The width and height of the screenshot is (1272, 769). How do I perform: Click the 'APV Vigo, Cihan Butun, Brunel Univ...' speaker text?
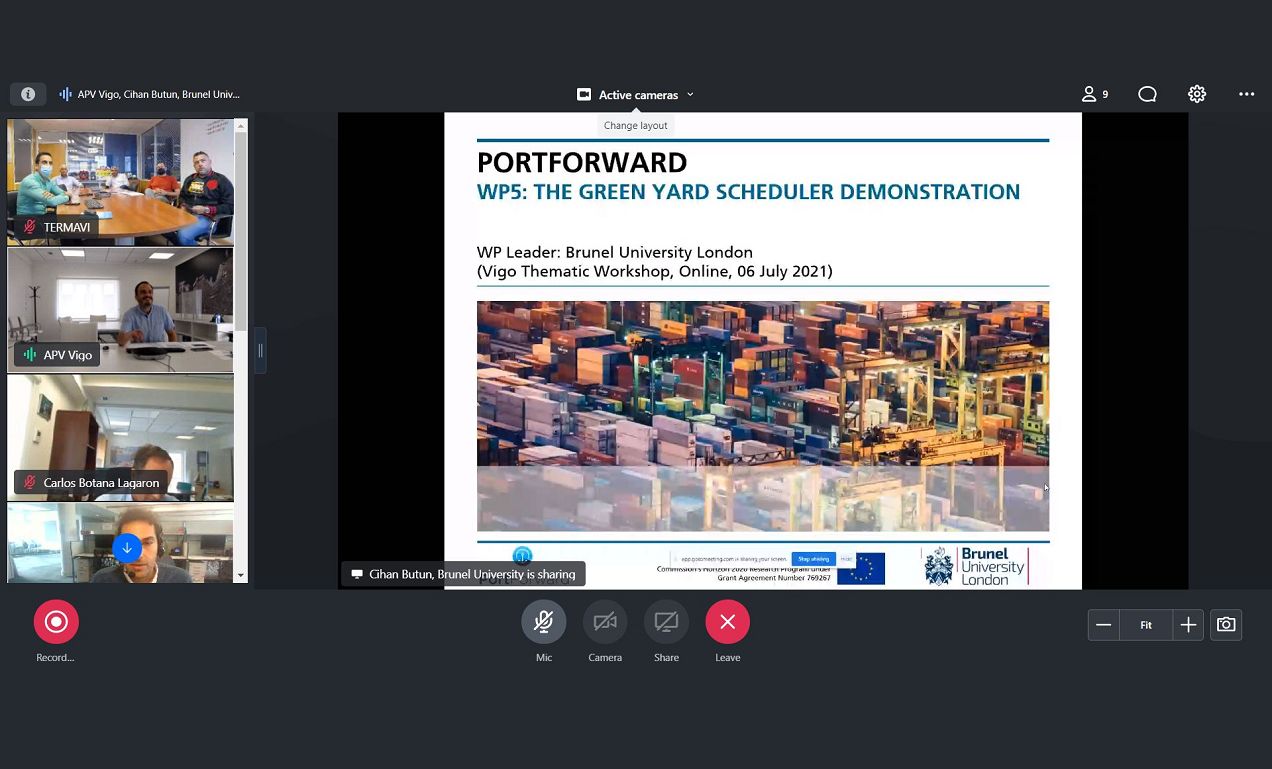[x=159, y=94]
